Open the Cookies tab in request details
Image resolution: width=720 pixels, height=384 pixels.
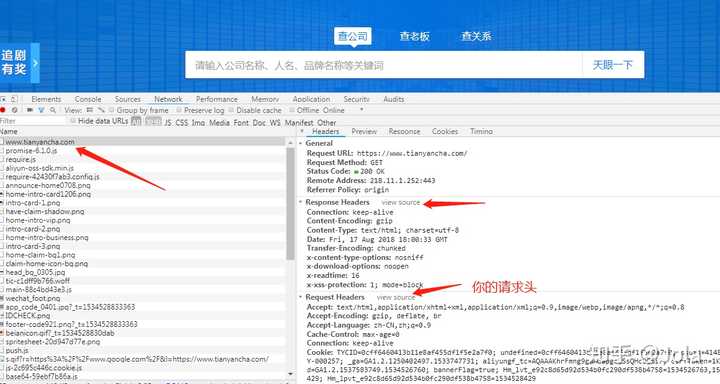tap(444, 131)
